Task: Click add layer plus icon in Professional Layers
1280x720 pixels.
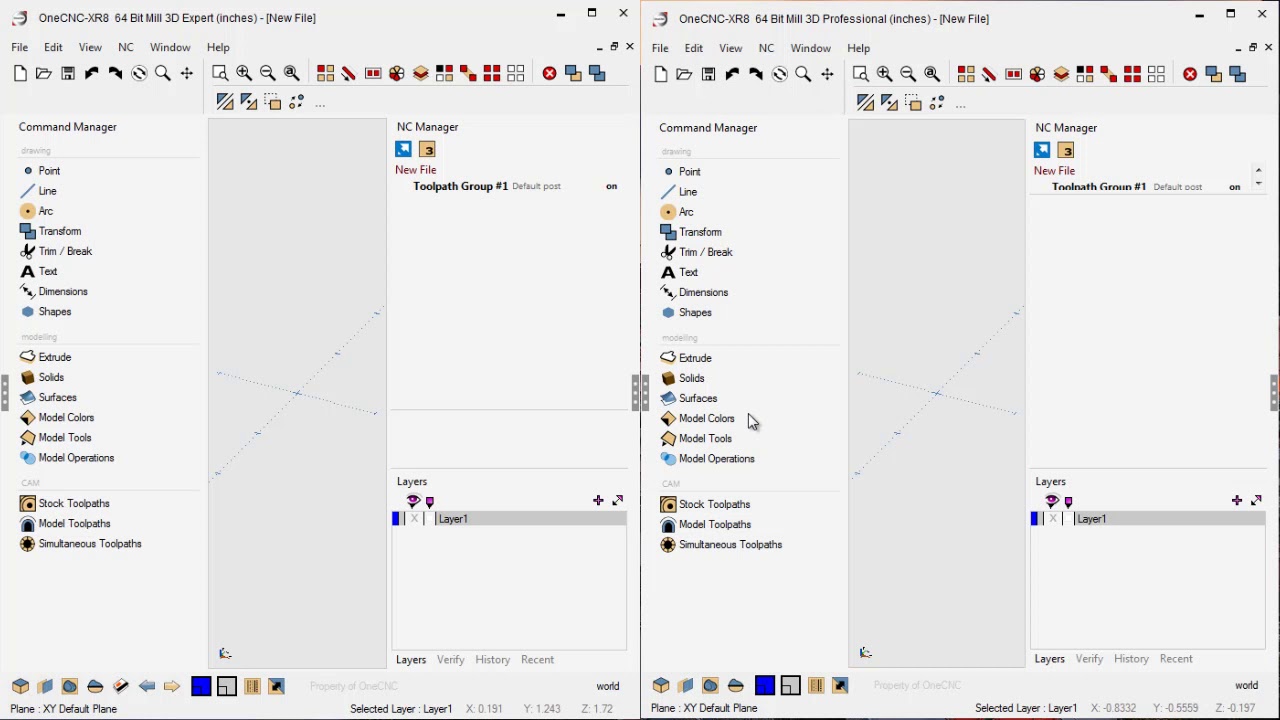Action: 1237,500
